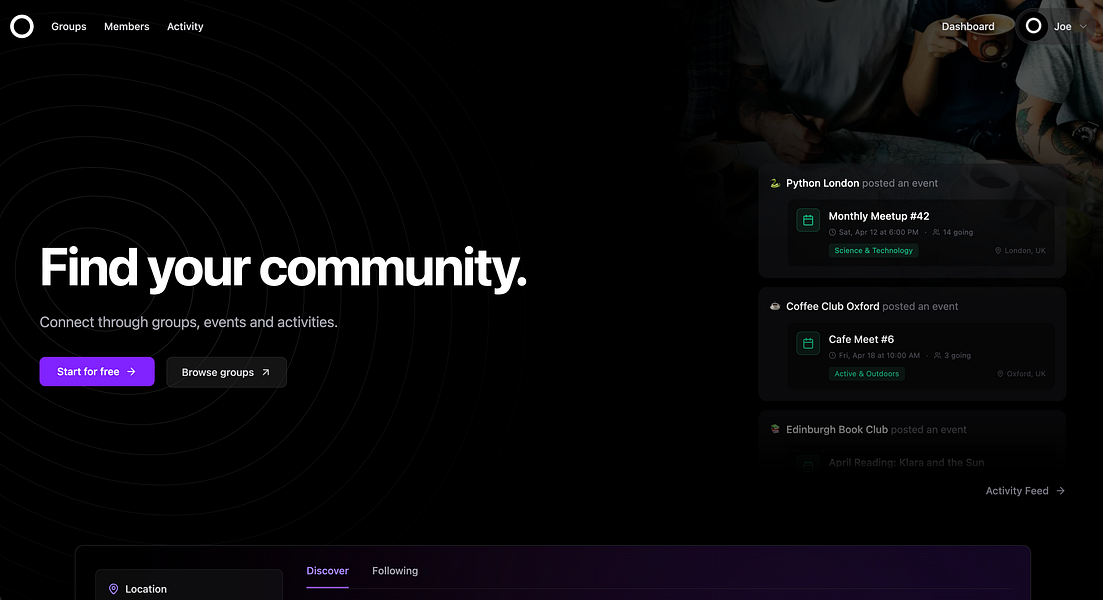
Task: Open the Groups nav item
Action: pyautogui.click(x=69, y=27)
